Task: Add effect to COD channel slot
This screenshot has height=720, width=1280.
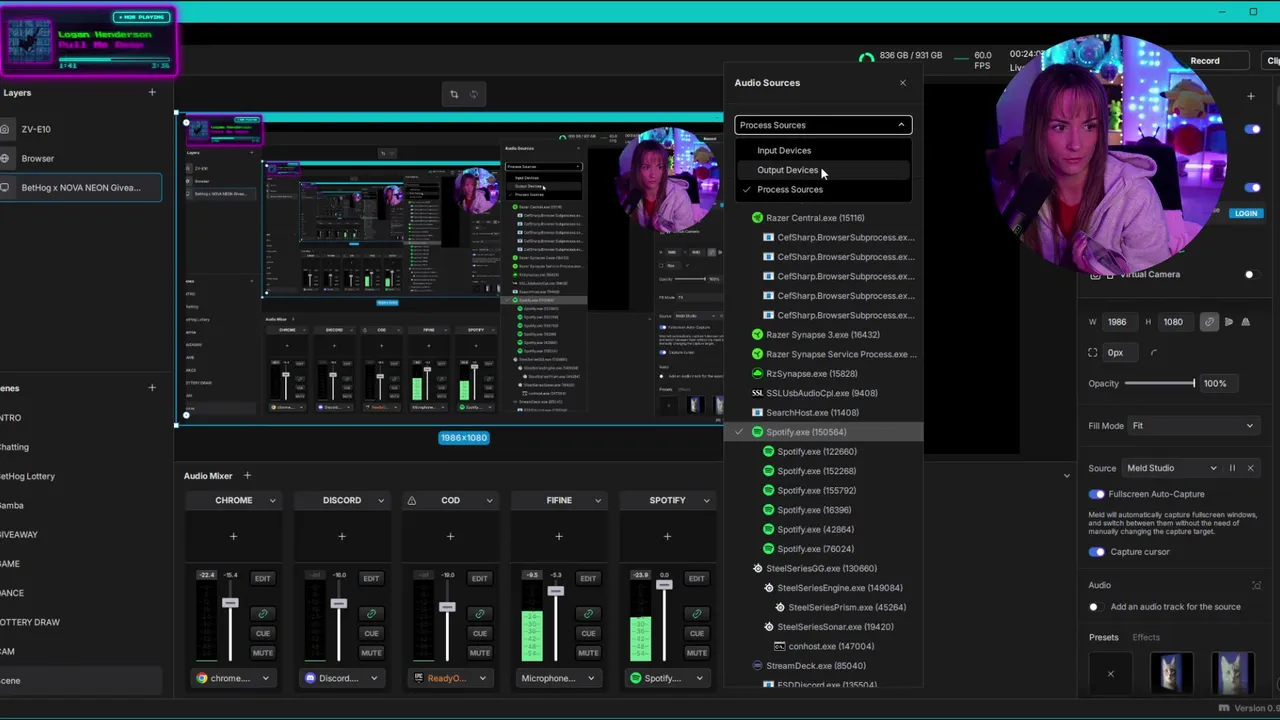Action: (x=450, y=537)
